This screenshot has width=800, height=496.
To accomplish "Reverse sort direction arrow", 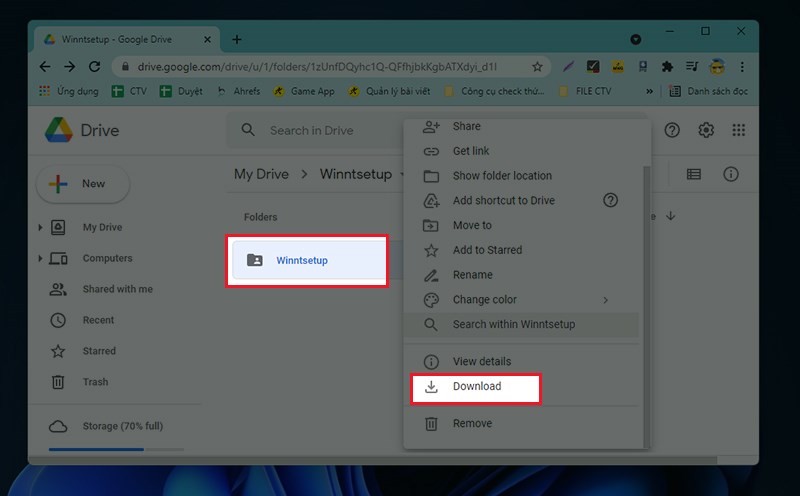I will pyautogui.click(x=670, y=216).
